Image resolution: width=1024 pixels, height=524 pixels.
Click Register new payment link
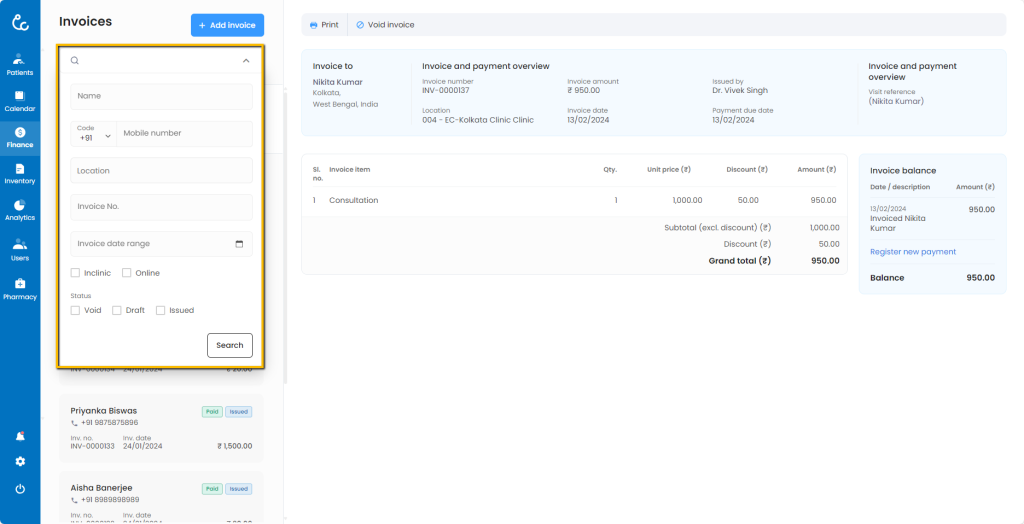(913, 252)
